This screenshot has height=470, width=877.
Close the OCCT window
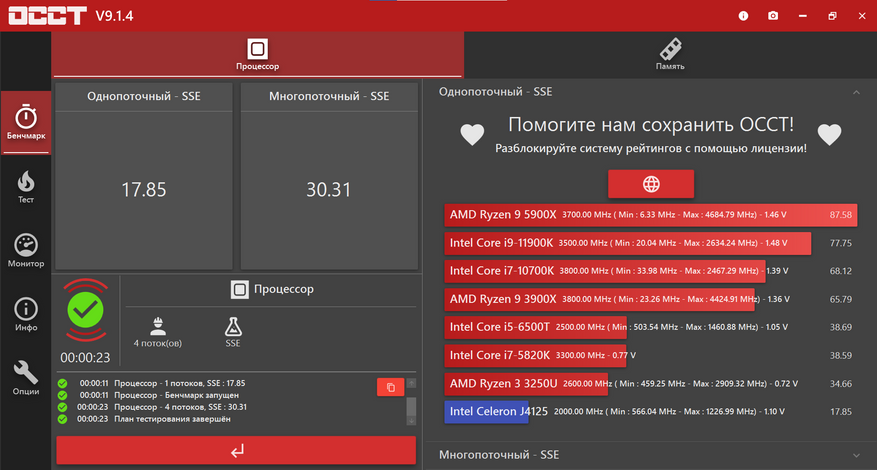[862, 16]
